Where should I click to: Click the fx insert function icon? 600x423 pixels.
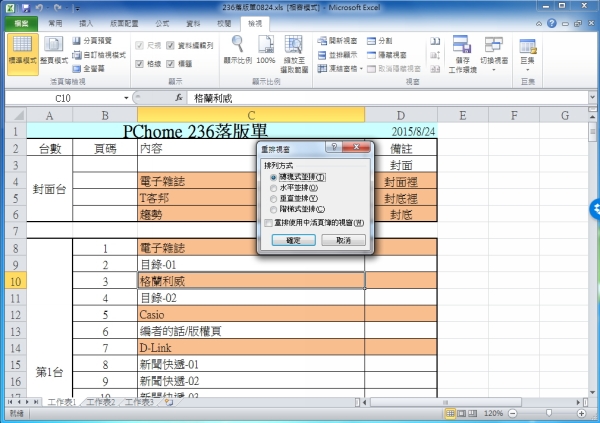click(178, 98)
